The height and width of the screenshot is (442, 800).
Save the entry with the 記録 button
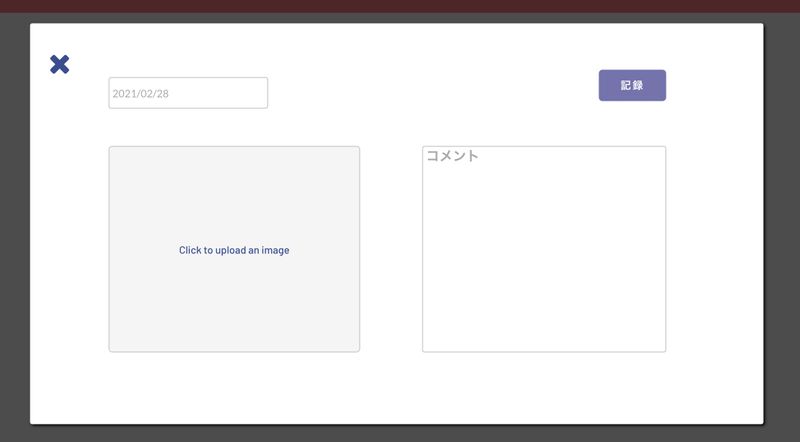[x=632, y=86]
